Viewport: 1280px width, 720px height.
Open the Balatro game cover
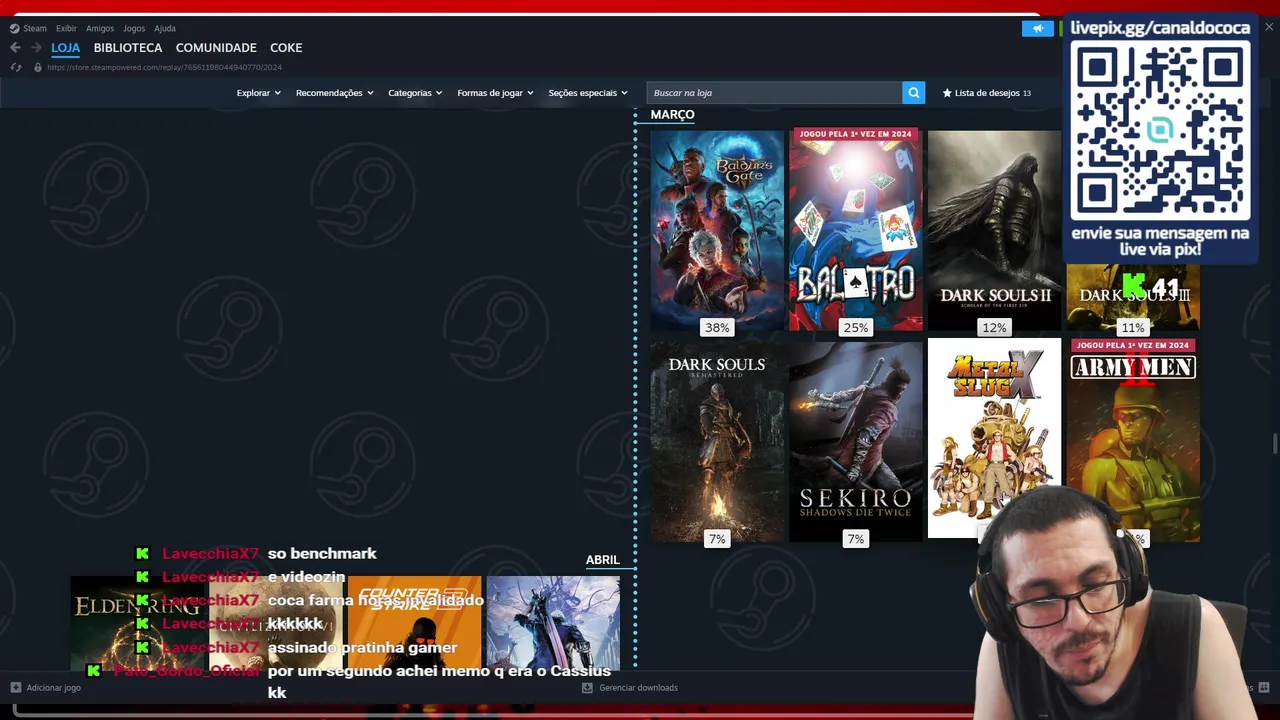pos(855,229)
